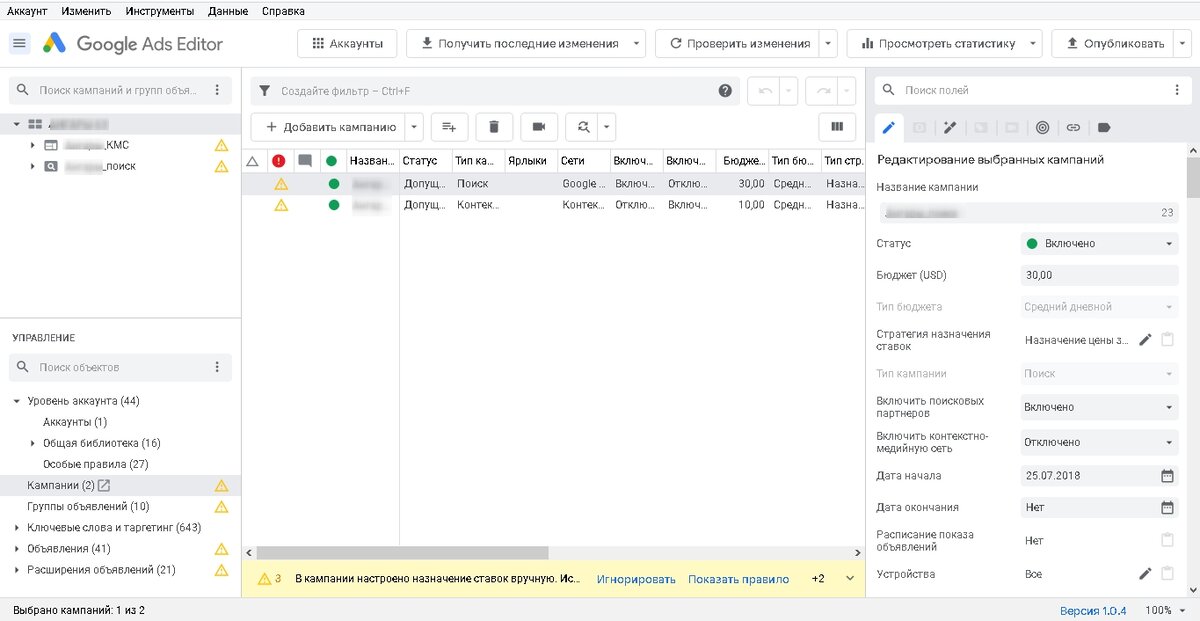1200x621 pixels.
Task: Expand the warnings bar chevron
Action: [850, 579]
